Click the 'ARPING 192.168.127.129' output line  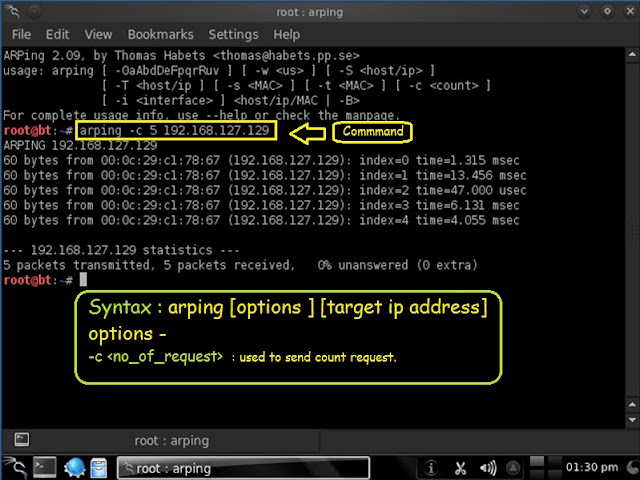[x=80, y=145]
